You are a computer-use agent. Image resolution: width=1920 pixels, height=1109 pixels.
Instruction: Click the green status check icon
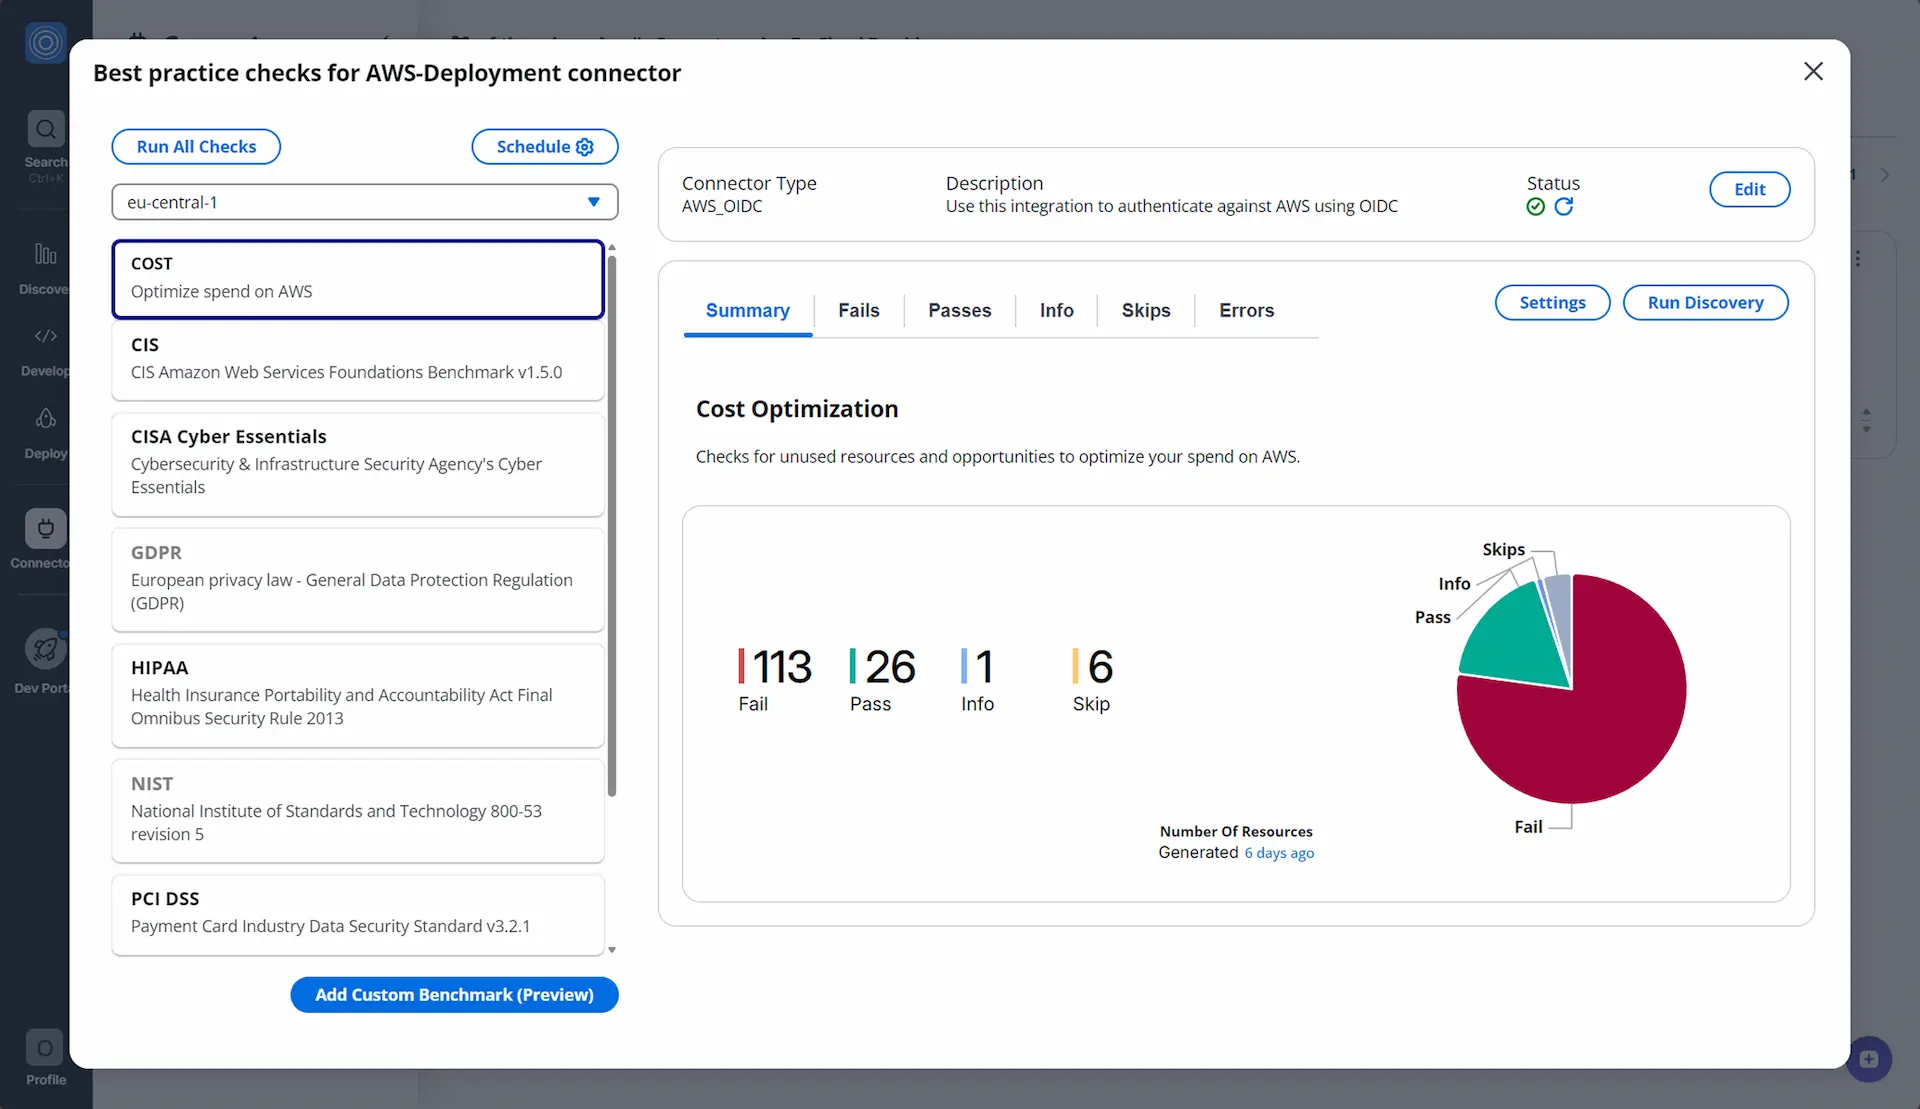pyautogui.click(x=1536, y=207)
